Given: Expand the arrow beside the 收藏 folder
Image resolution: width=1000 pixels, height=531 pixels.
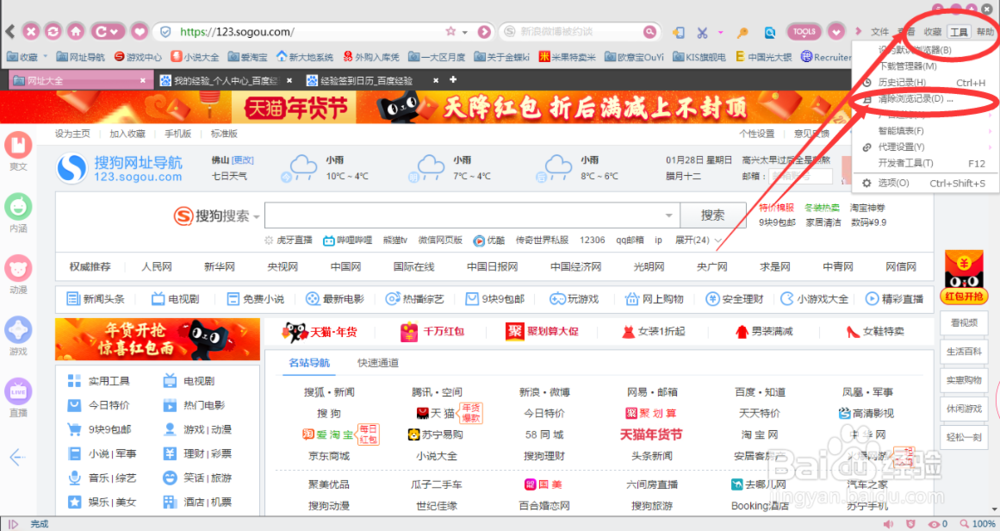Looking at the screenshot, I should [x=45, y=57].
